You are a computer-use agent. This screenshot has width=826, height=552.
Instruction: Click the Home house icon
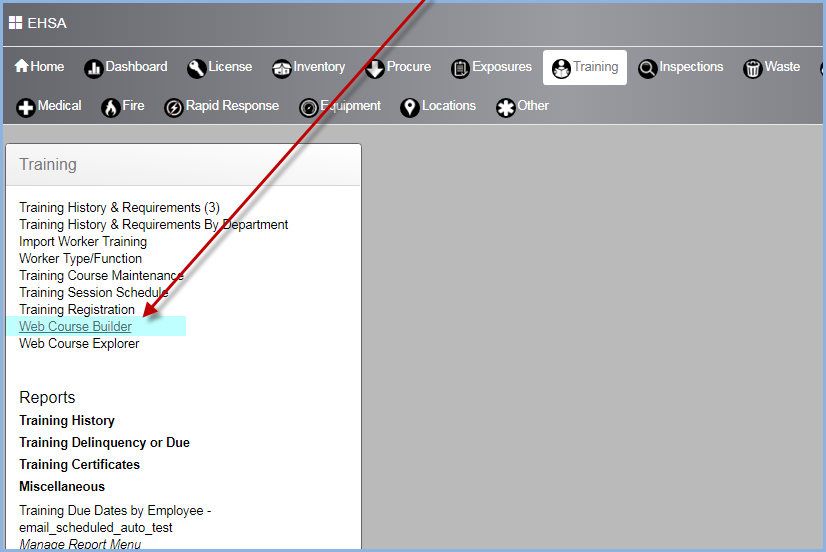tap(22, 66)
